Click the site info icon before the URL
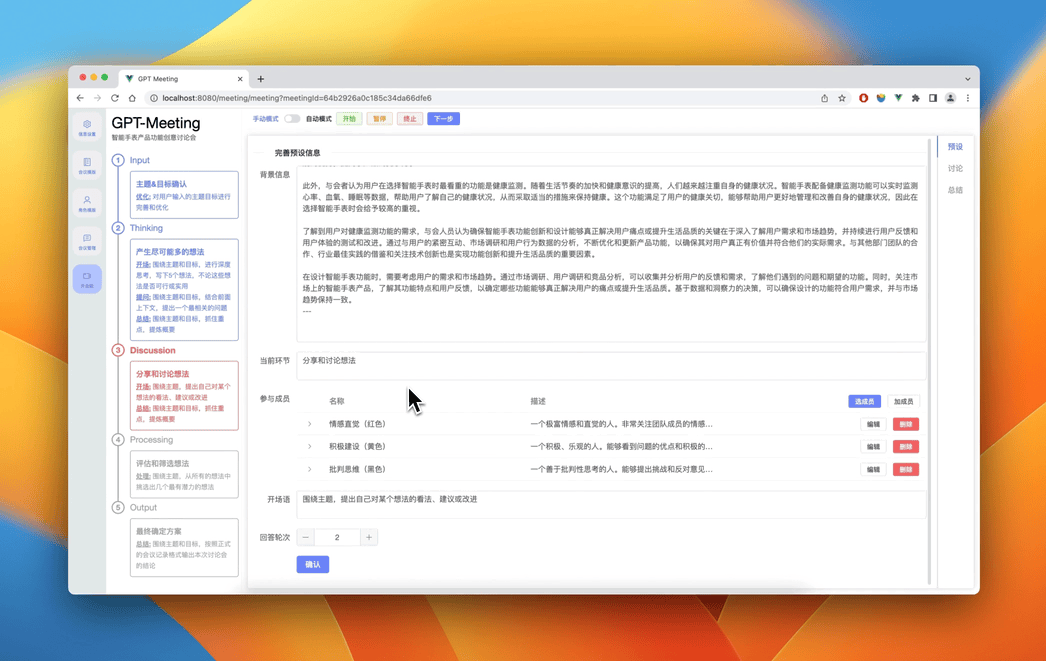The image size is (1046, 661). point(153,98)
